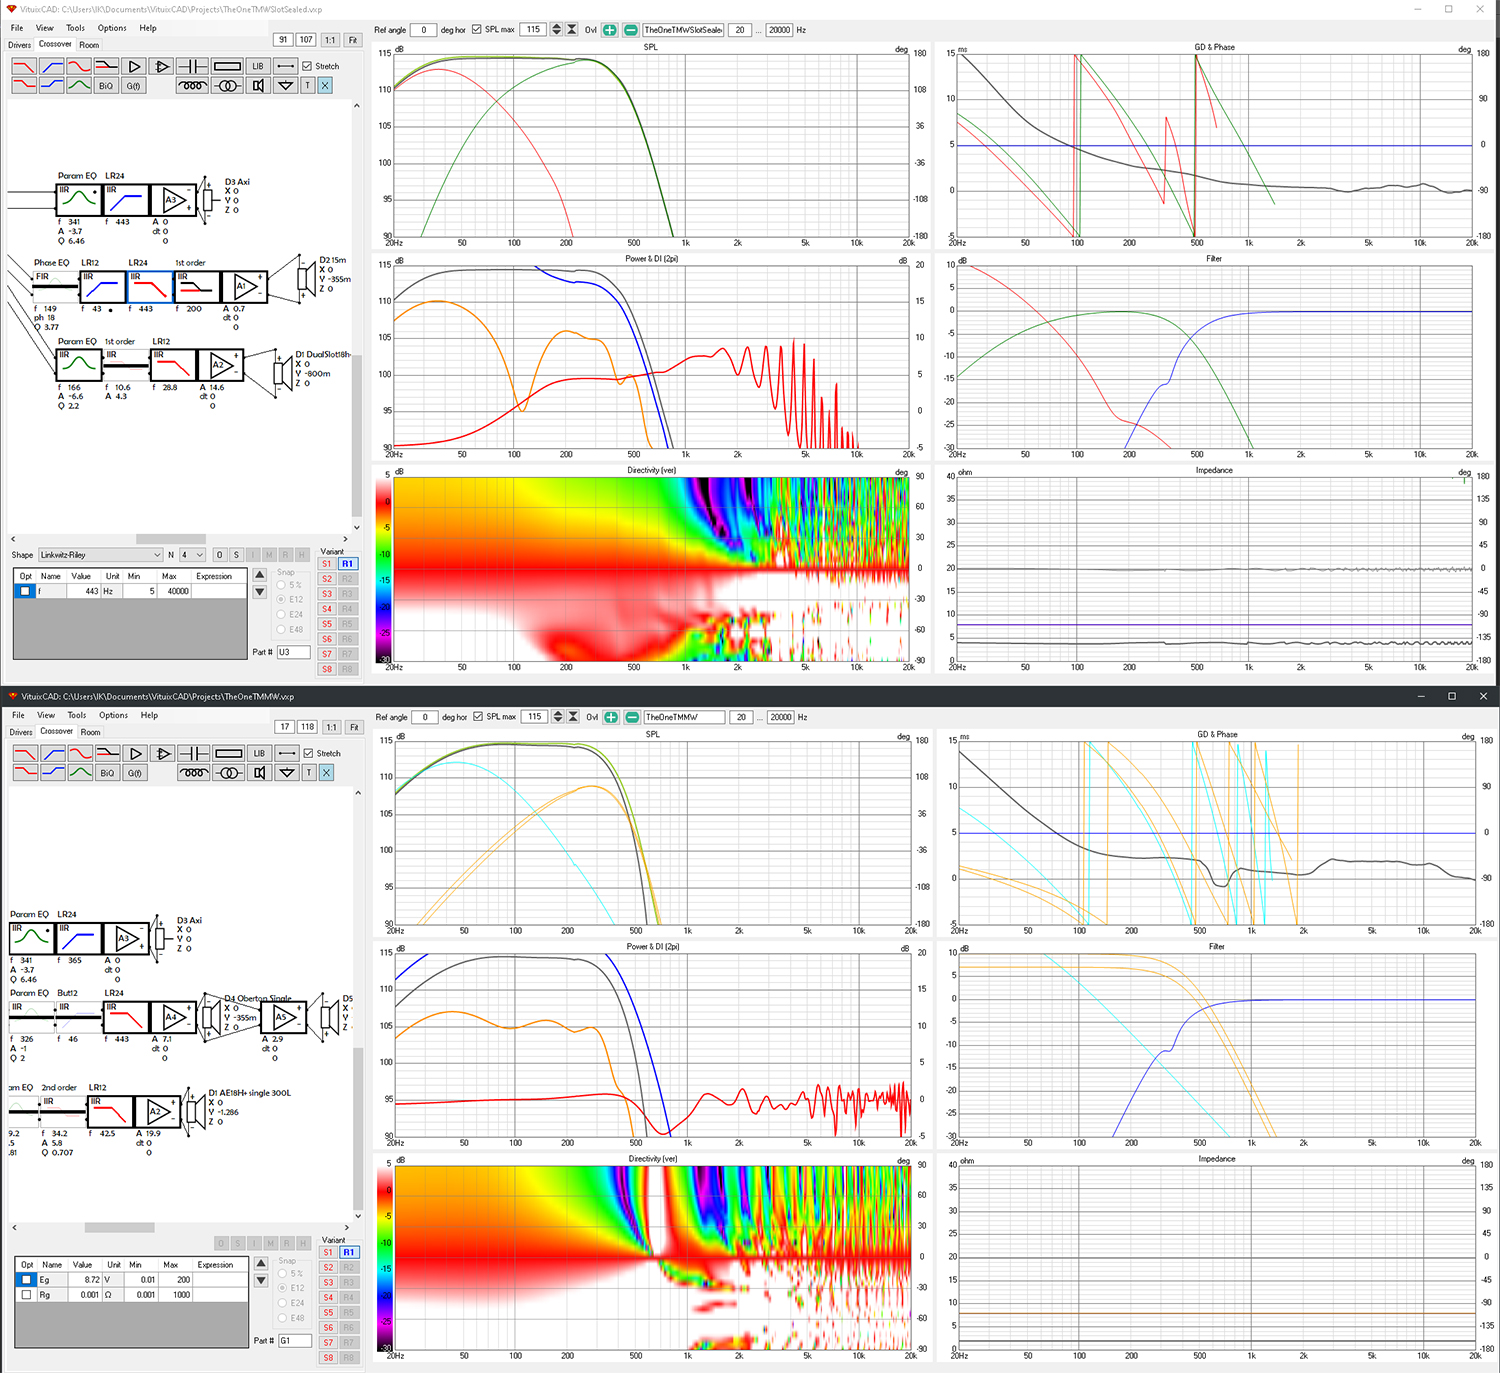Insert an amplifier triangle block in the top window
This screenshot has height=1373, width=1500.
133,66
